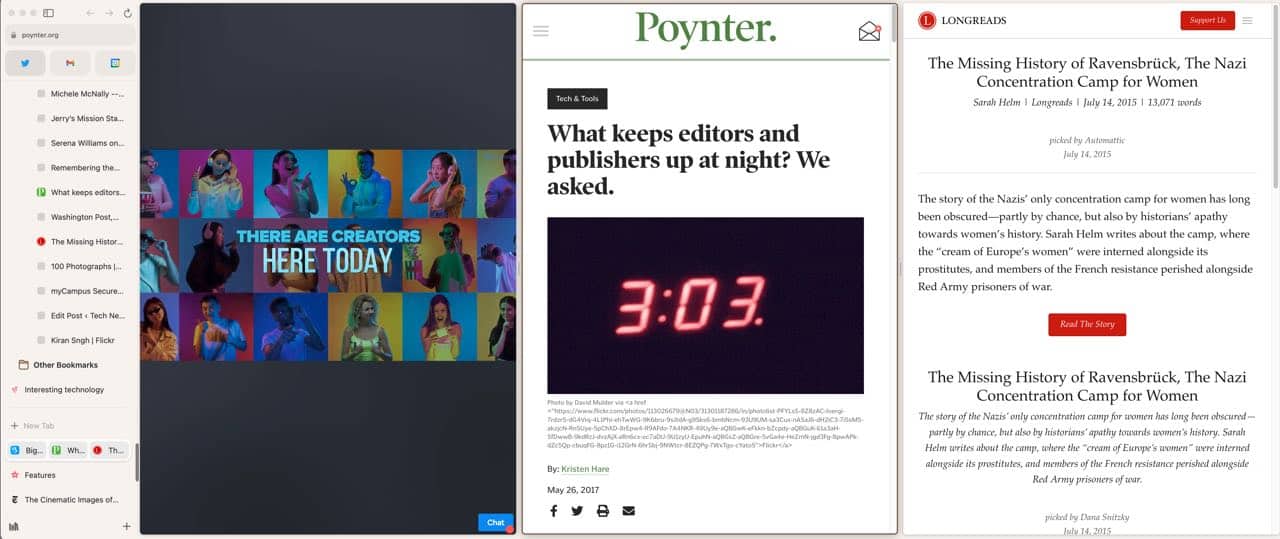1280x539 pixels.
Task: Open the Kristen Hare author link
Action: [x=585, y=469]
